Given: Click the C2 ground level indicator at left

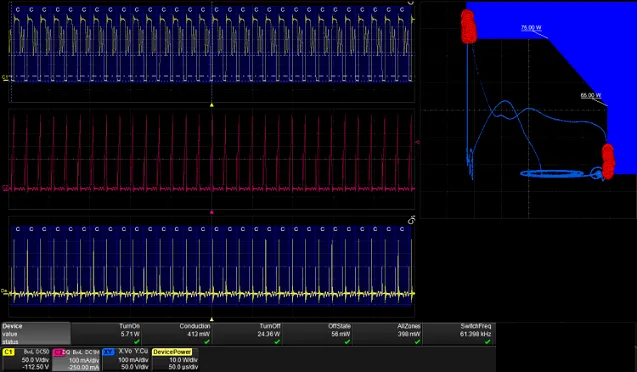Looking at the screenshot, I should point(5,188).
